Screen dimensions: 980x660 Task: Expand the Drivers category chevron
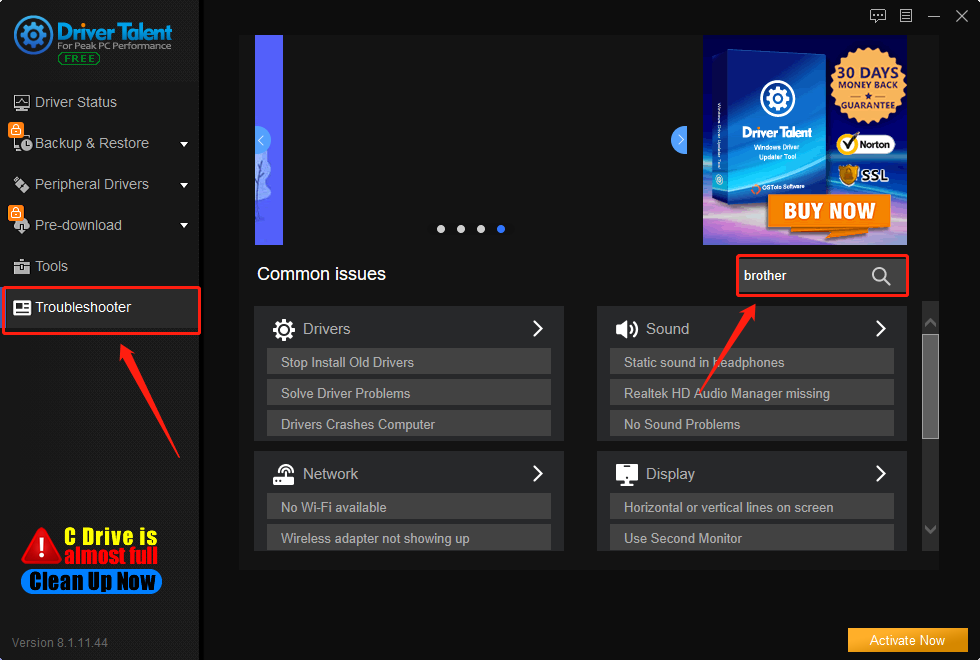(538, 329)
